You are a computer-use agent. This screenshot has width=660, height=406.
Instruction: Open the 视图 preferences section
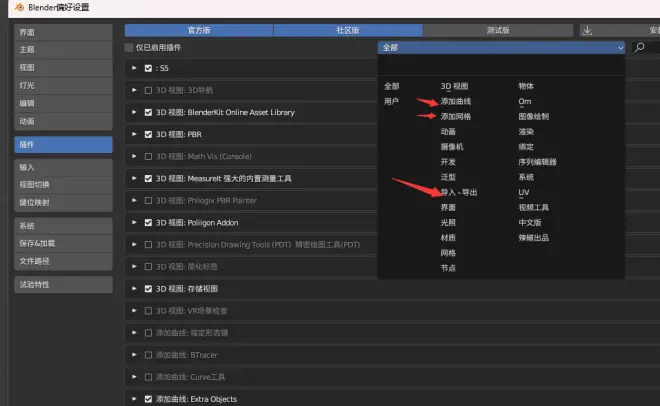coord(64,67)
